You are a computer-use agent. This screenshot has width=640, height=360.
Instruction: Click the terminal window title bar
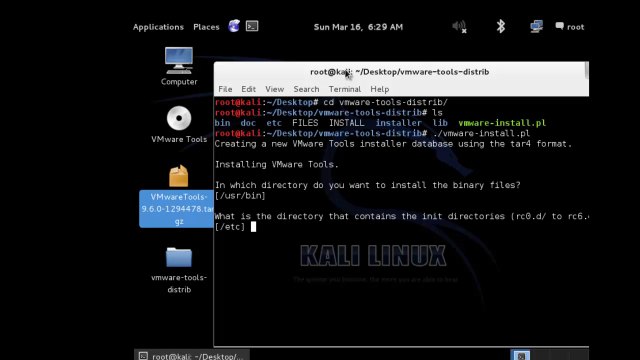[x=400, y=72]
